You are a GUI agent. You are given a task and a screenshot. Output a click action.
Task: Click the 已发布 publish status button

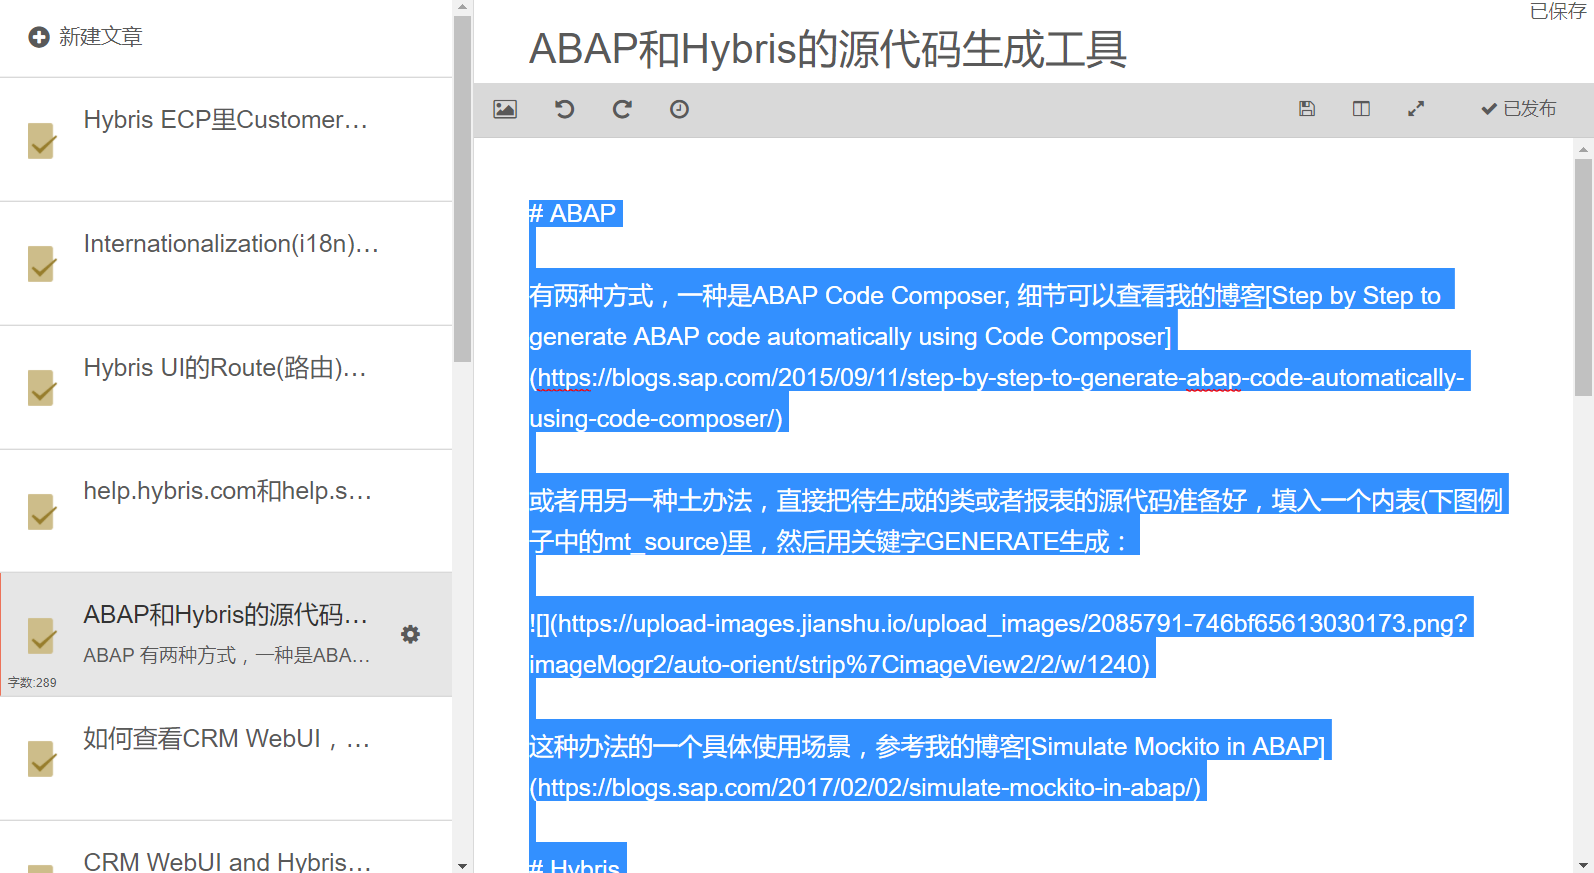point(1518,109)
